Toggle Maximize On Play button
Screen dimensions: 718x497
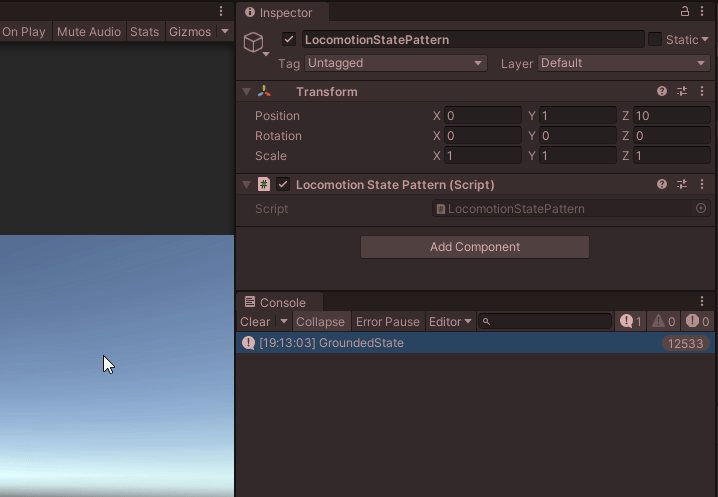(25, 32)
